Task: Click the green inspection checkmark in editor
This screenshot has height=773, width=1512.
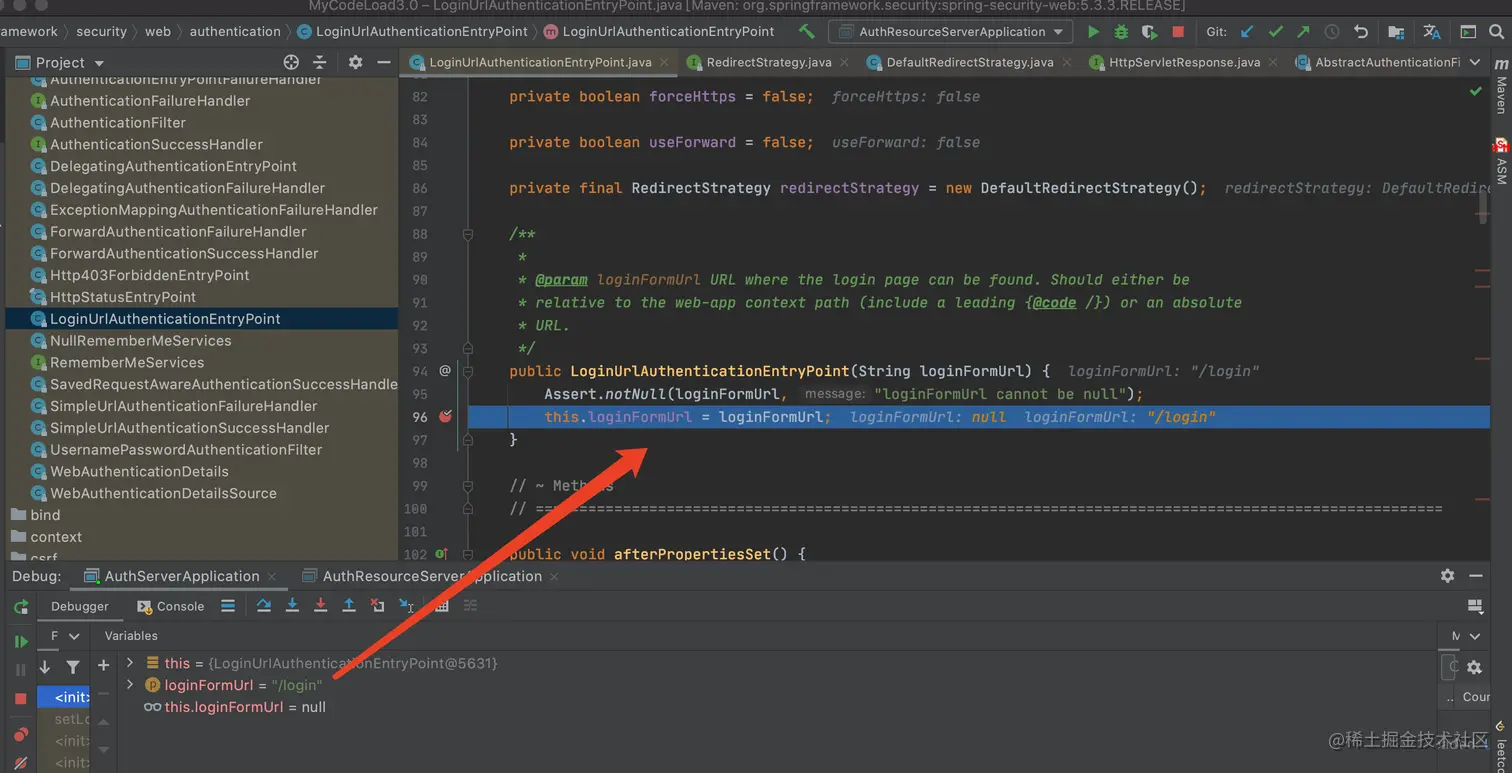Action: coord(1476,91)
